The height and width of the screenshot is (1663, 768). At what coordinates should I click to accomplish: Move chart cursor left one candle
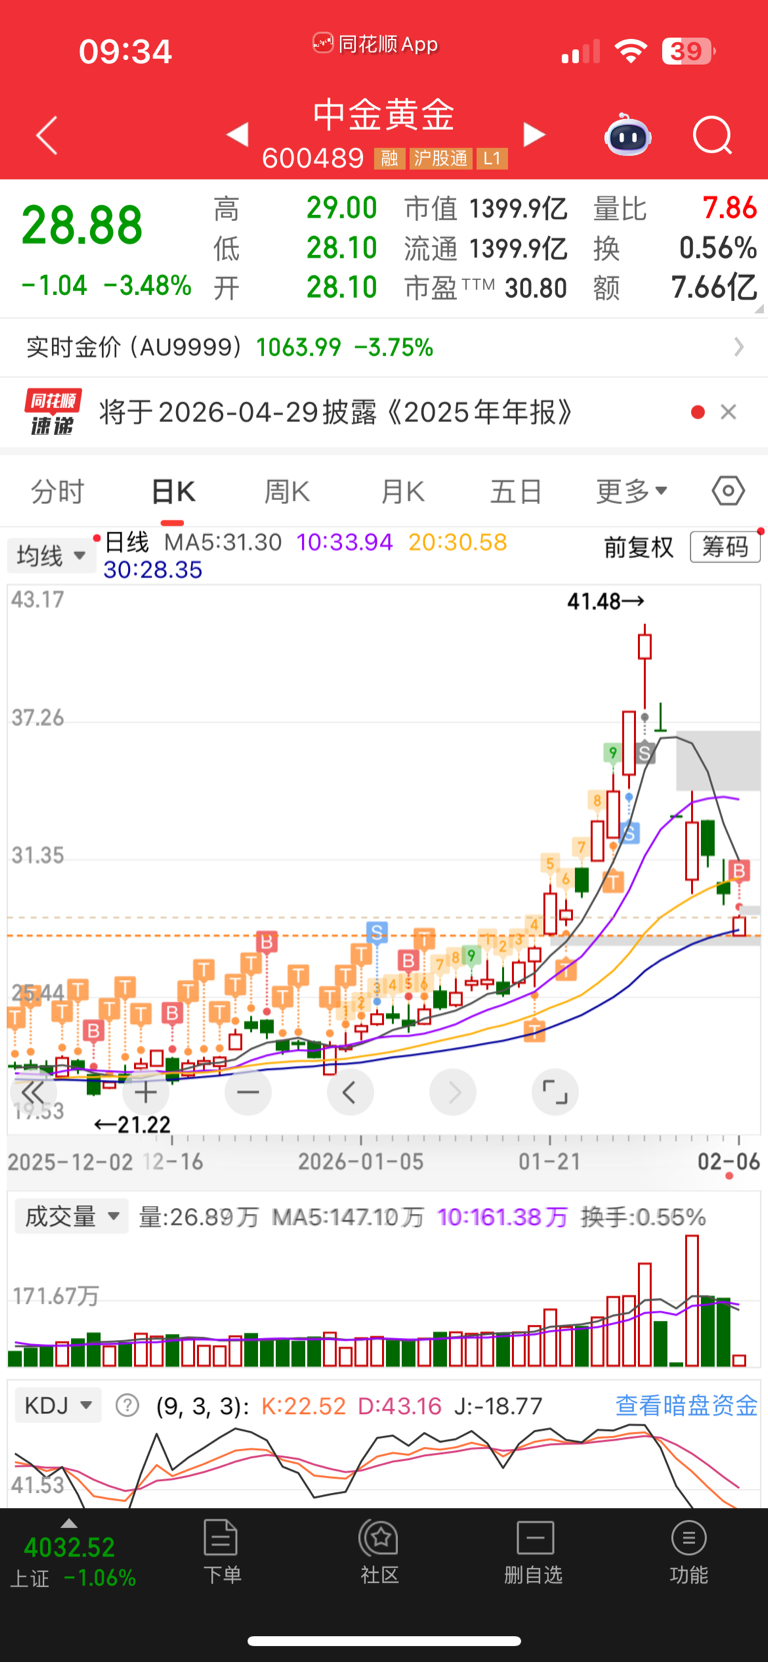[350, 1092]
